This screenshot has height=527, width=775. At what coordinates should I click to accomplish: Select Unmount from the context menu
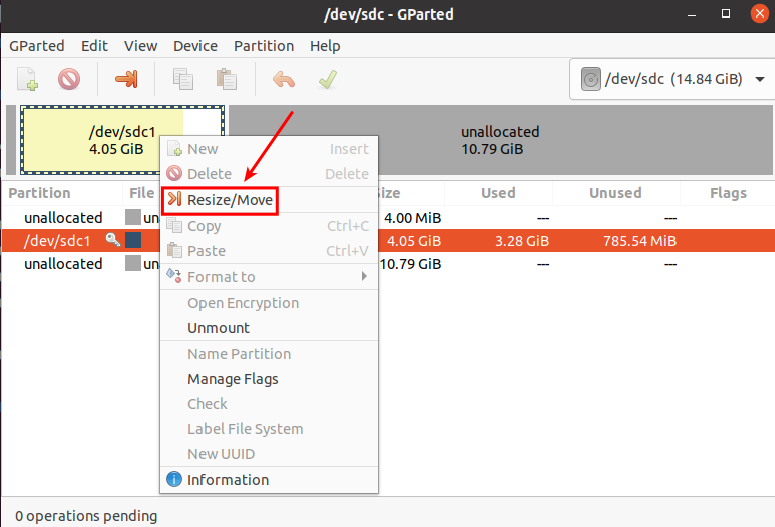tap(269, 328)
